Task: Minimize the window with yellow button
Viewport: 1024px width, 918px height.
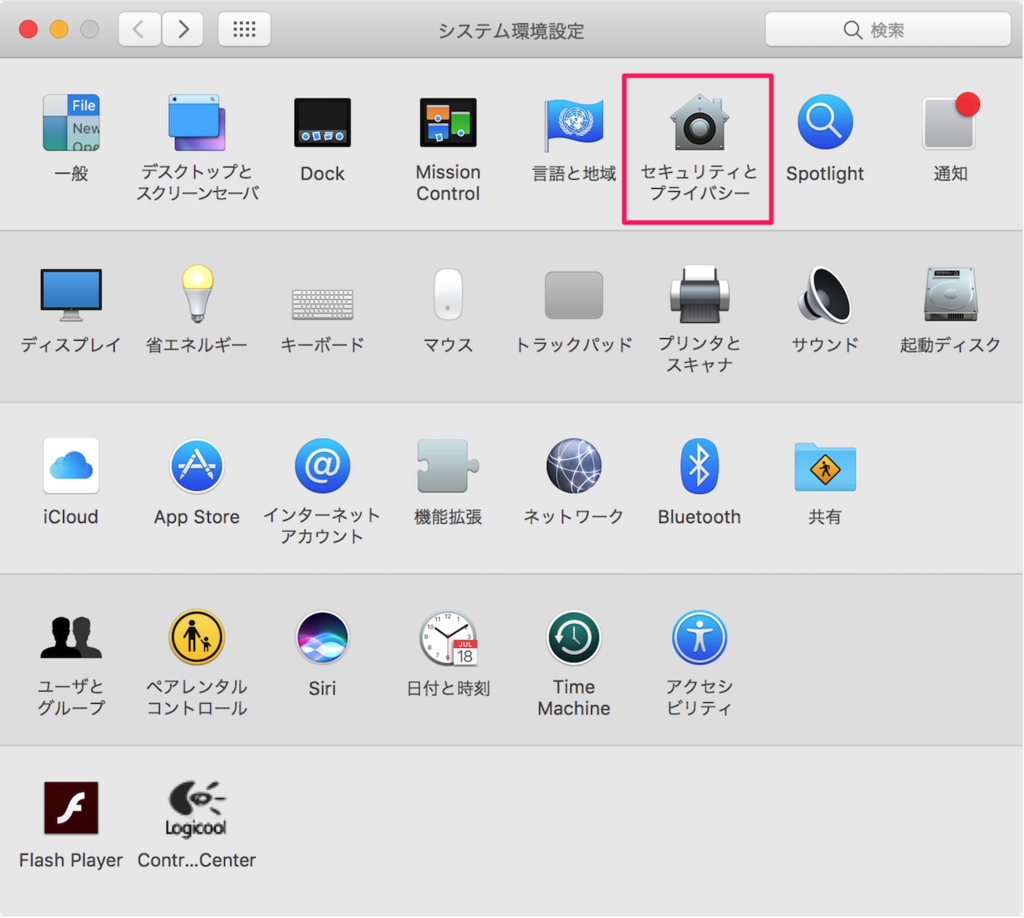Action: pyautogui.click(x=59, y=29)
